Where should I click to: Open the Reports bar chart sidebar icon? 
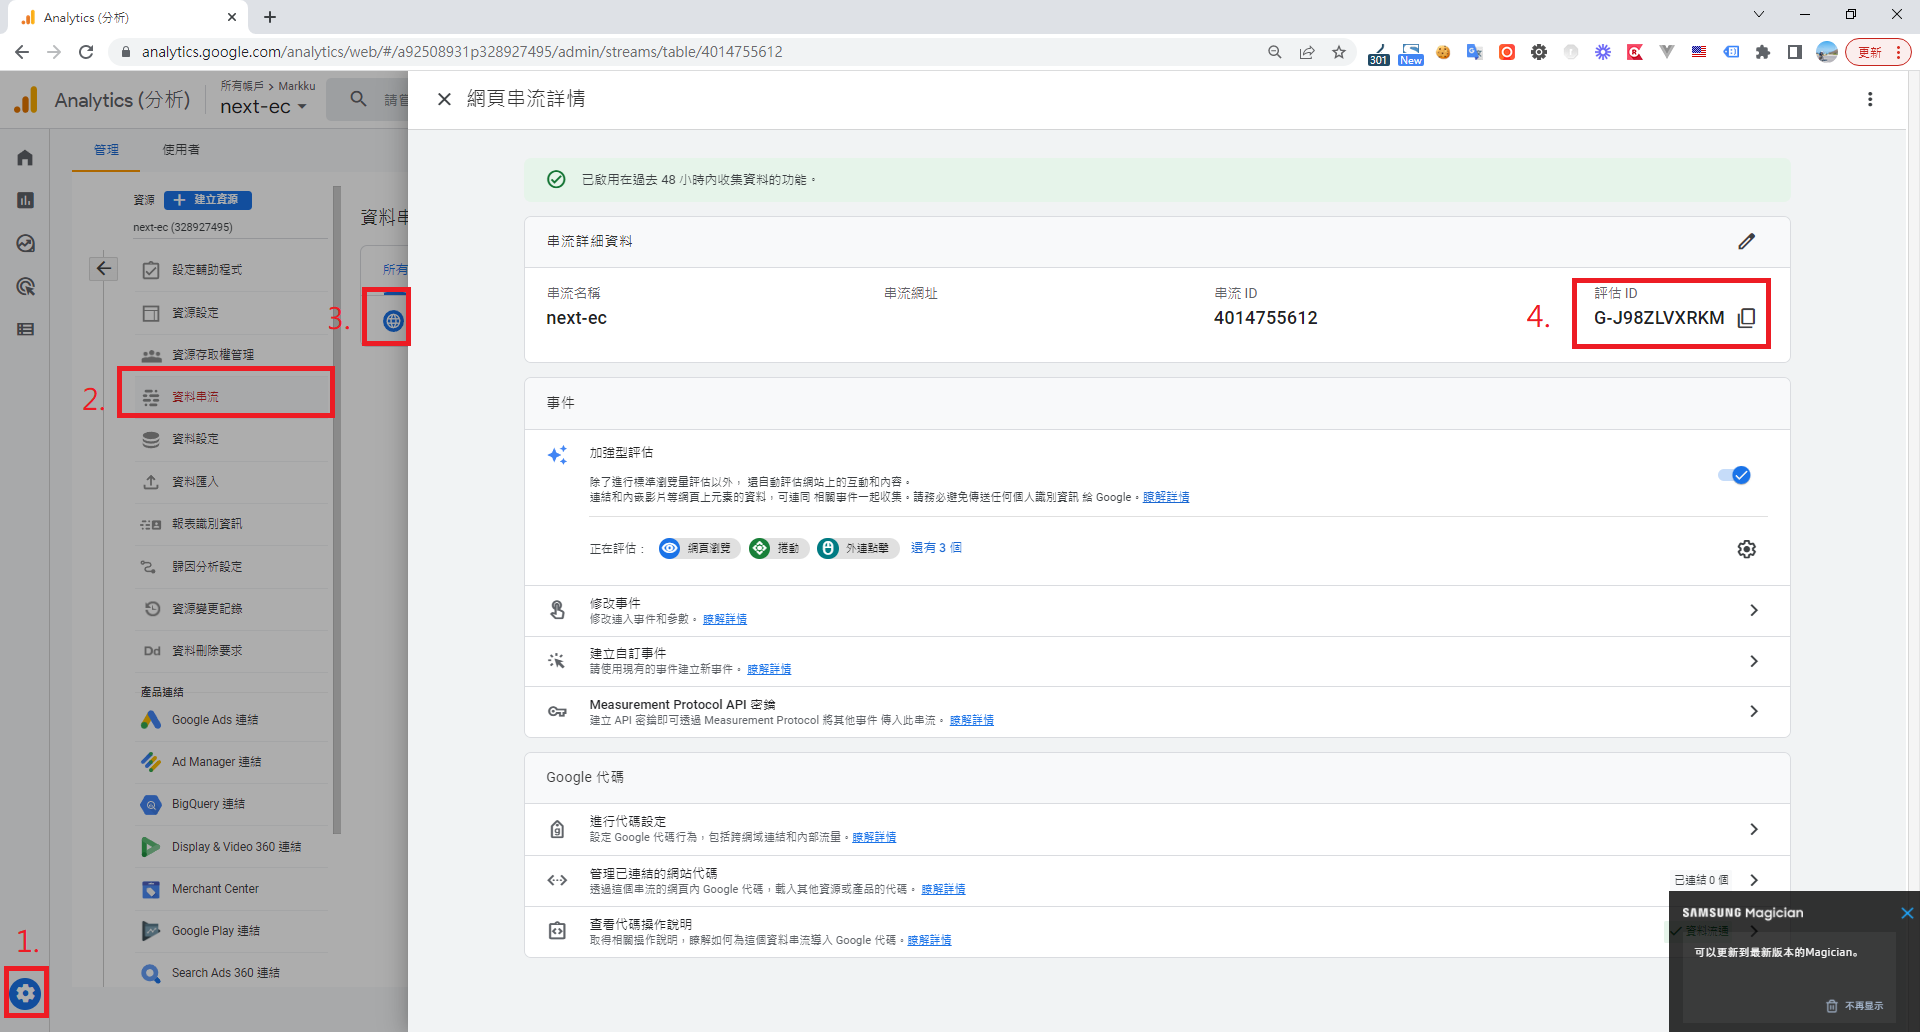pos(26,201)
